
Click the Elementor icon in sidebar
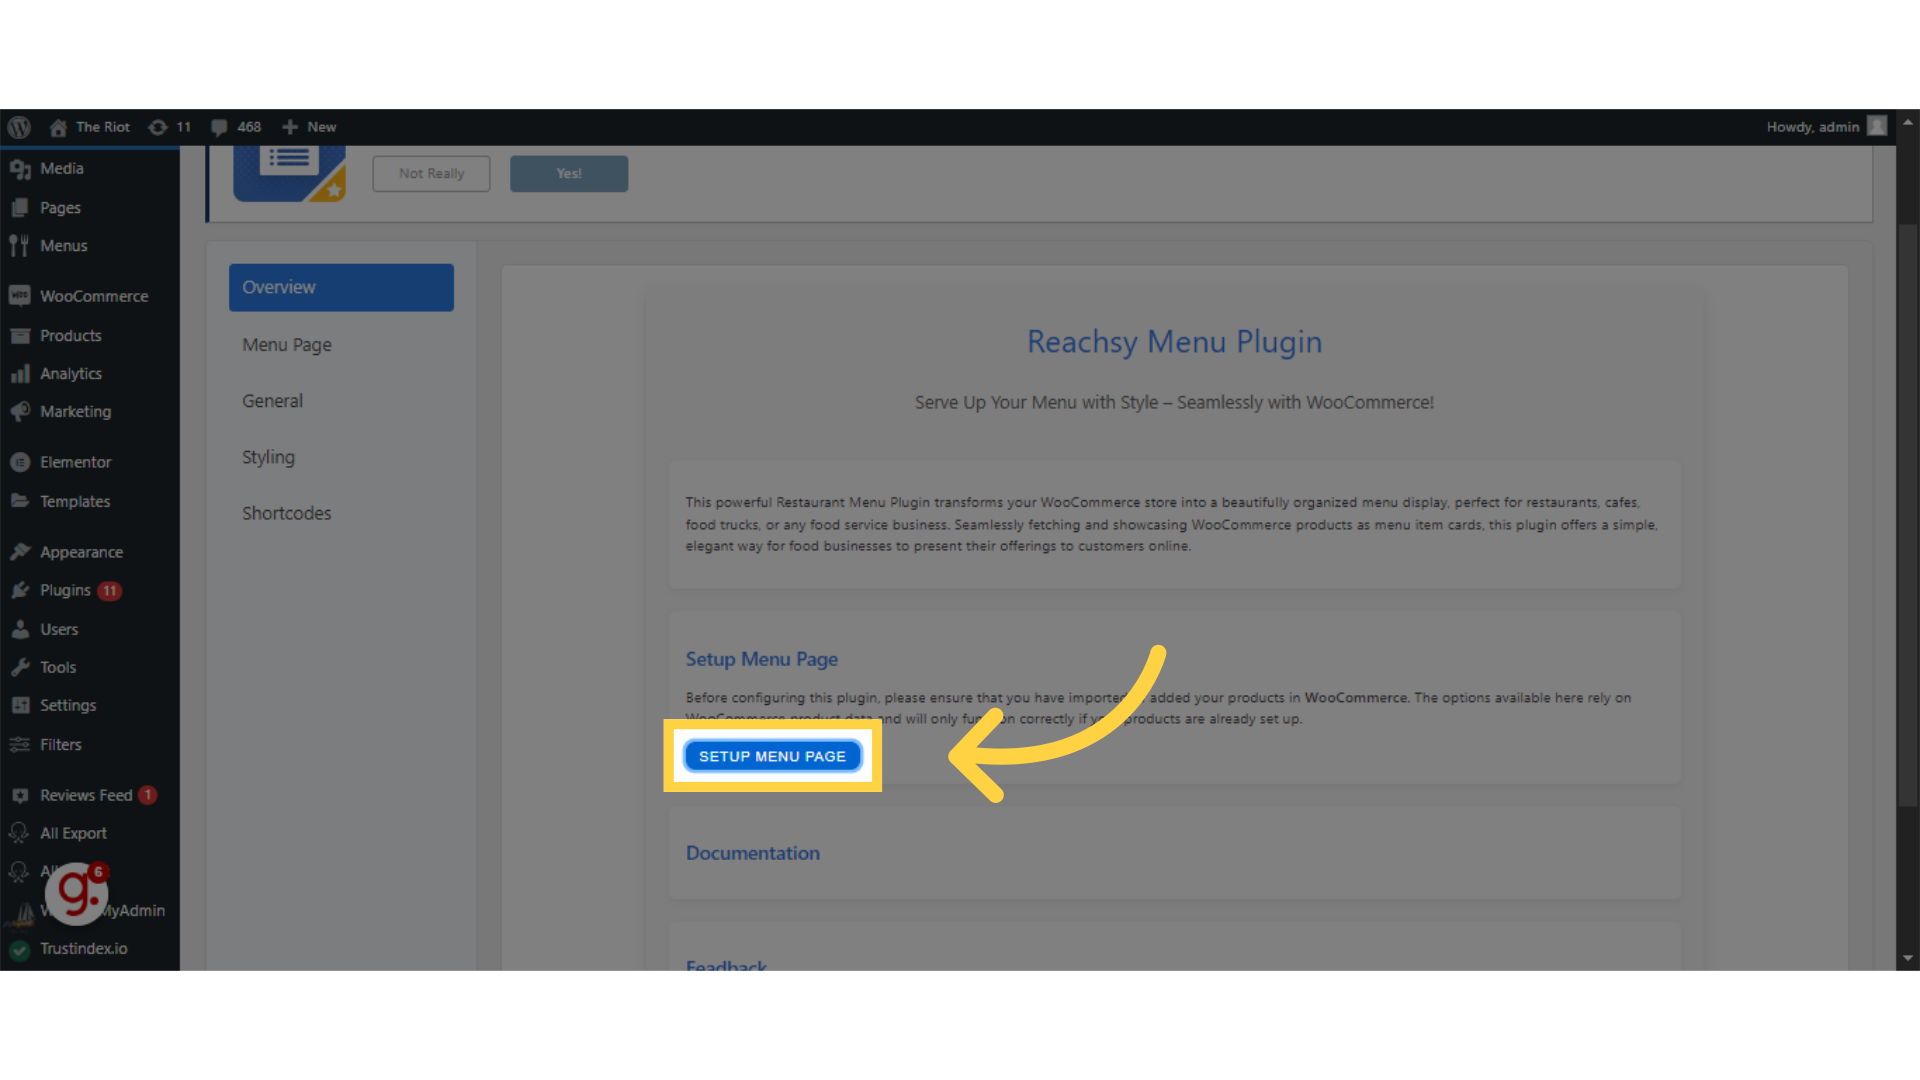[x=20, y=460]
